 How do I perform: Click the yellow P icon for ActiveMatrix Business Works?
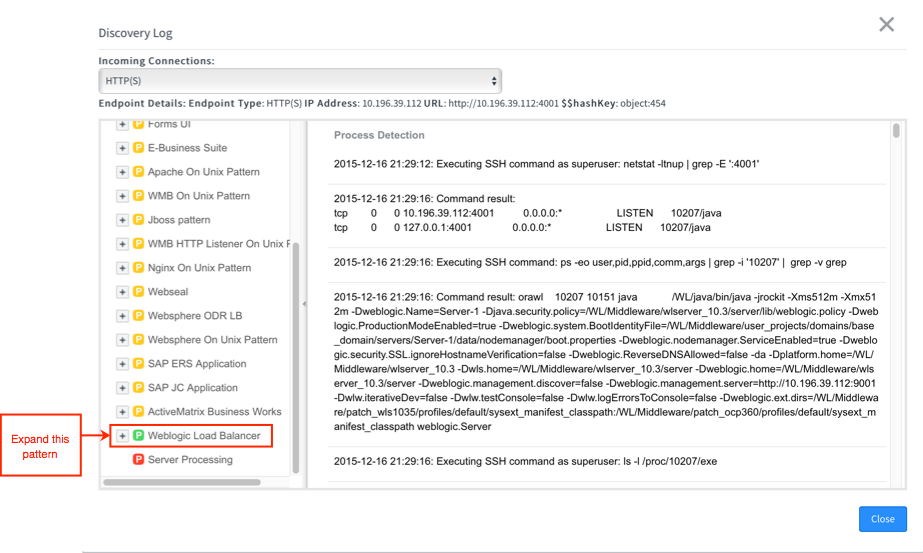click(138, 412)
